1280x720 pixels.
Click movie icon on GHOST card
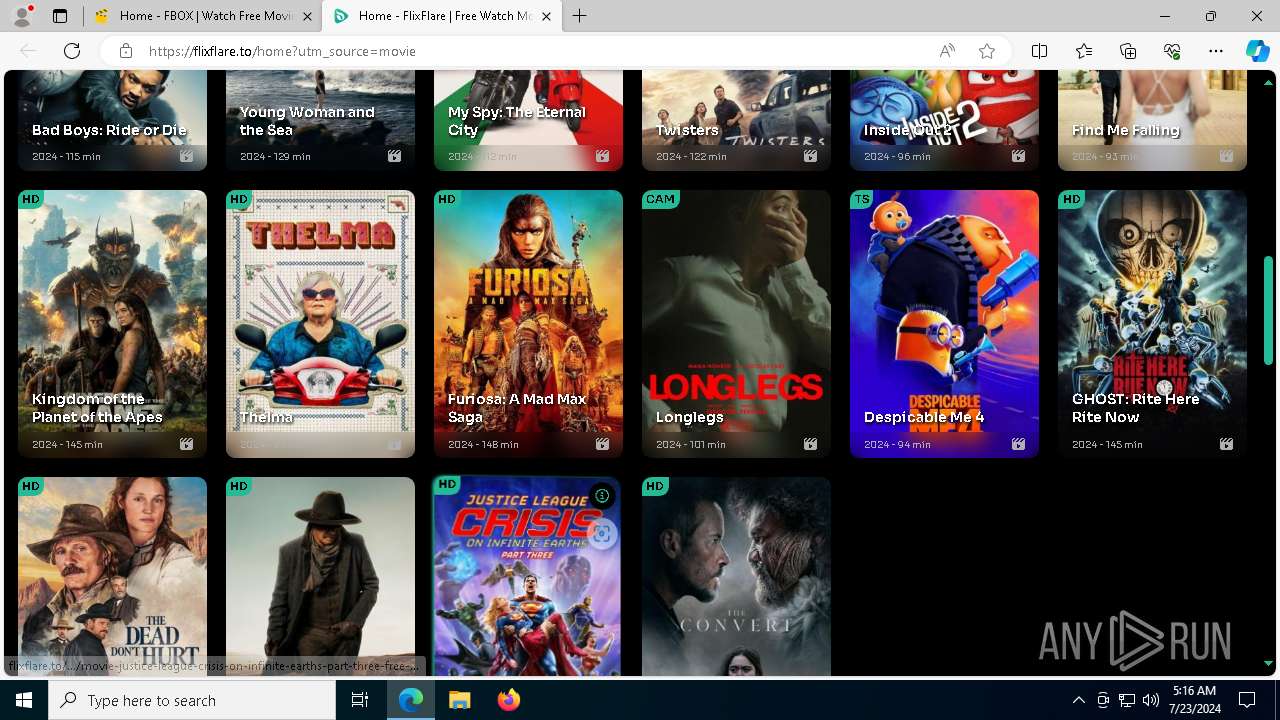tap(1226, 444)
